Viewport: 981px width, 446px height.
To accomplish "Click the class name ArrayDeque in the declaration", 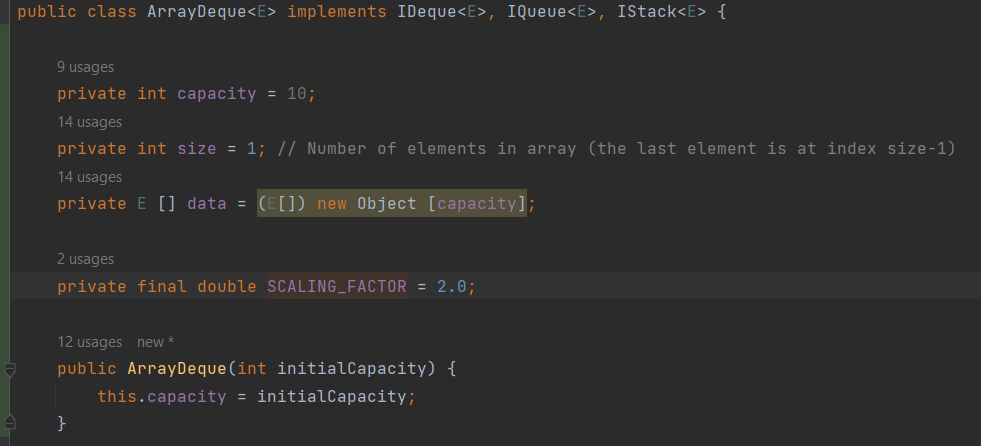I will click(197, 12).
